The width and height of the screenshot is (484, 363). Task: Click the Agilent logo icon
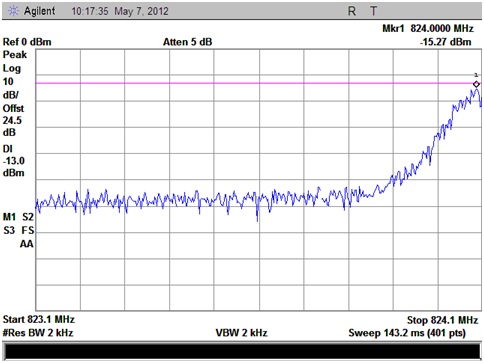[x=13, y=11]
